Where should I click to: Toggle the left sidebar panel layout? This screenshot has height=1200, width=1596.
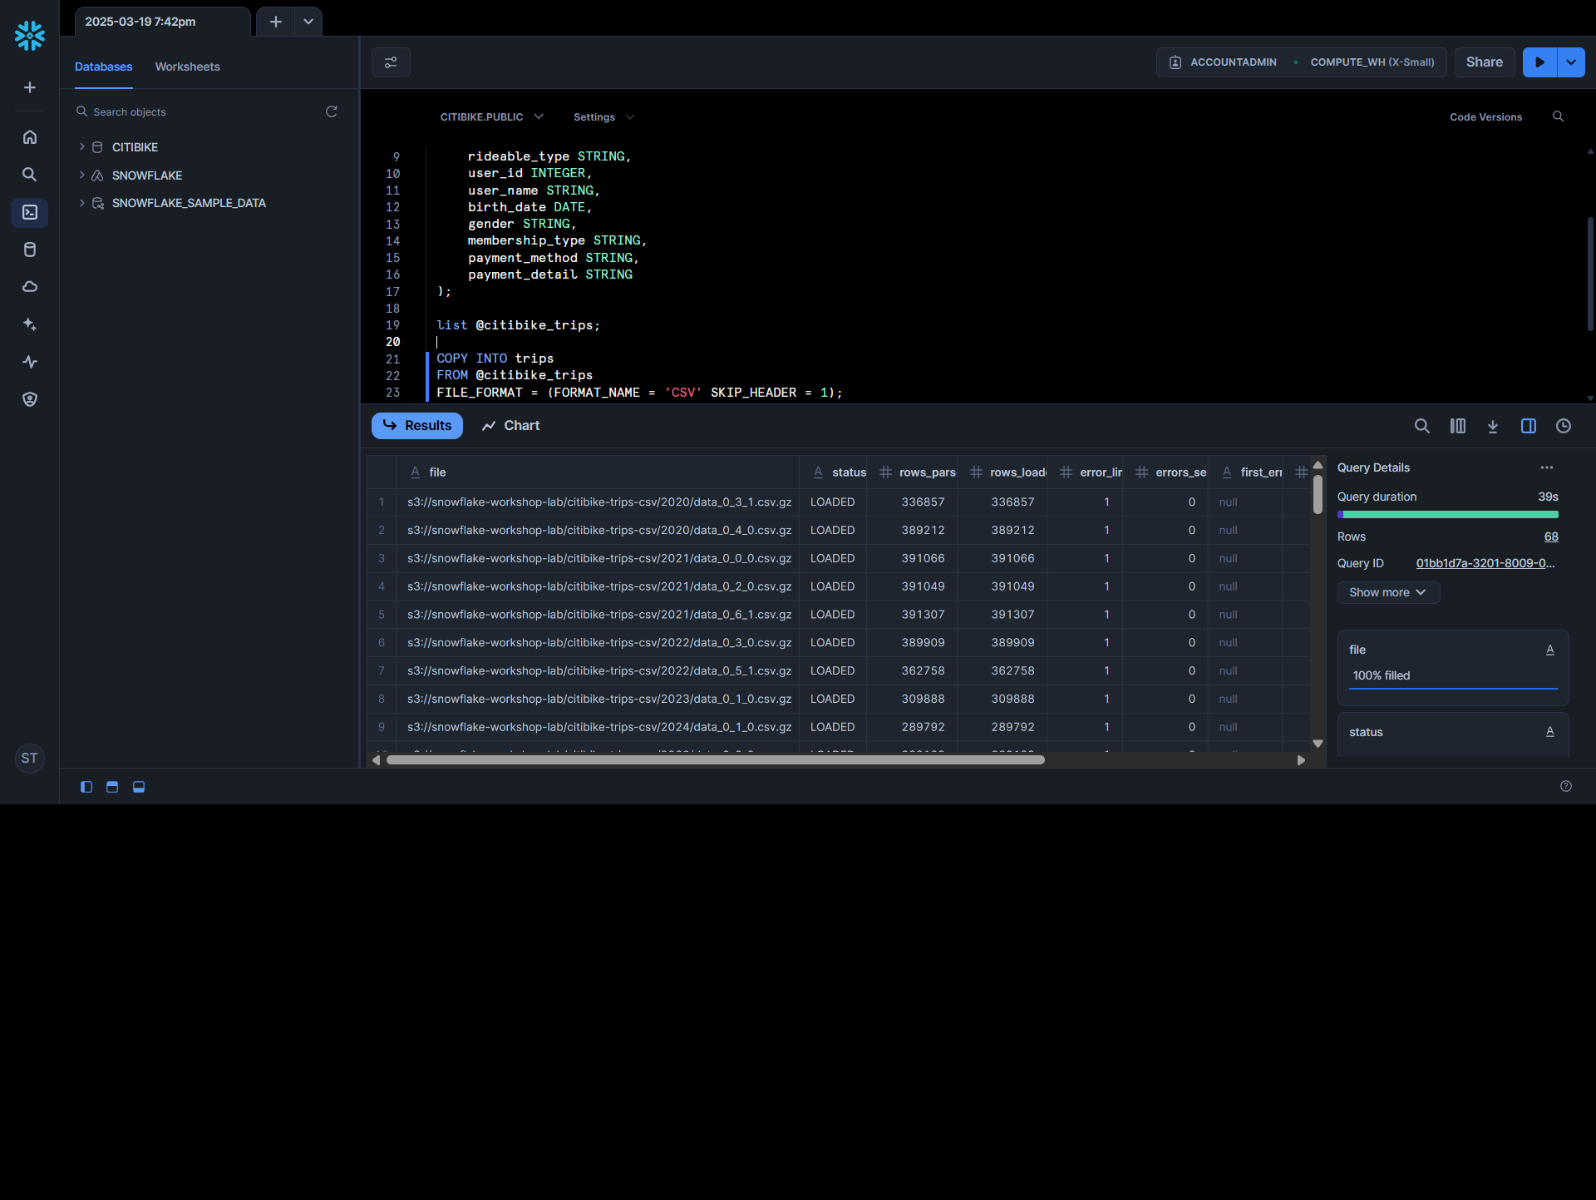(86, 787)
